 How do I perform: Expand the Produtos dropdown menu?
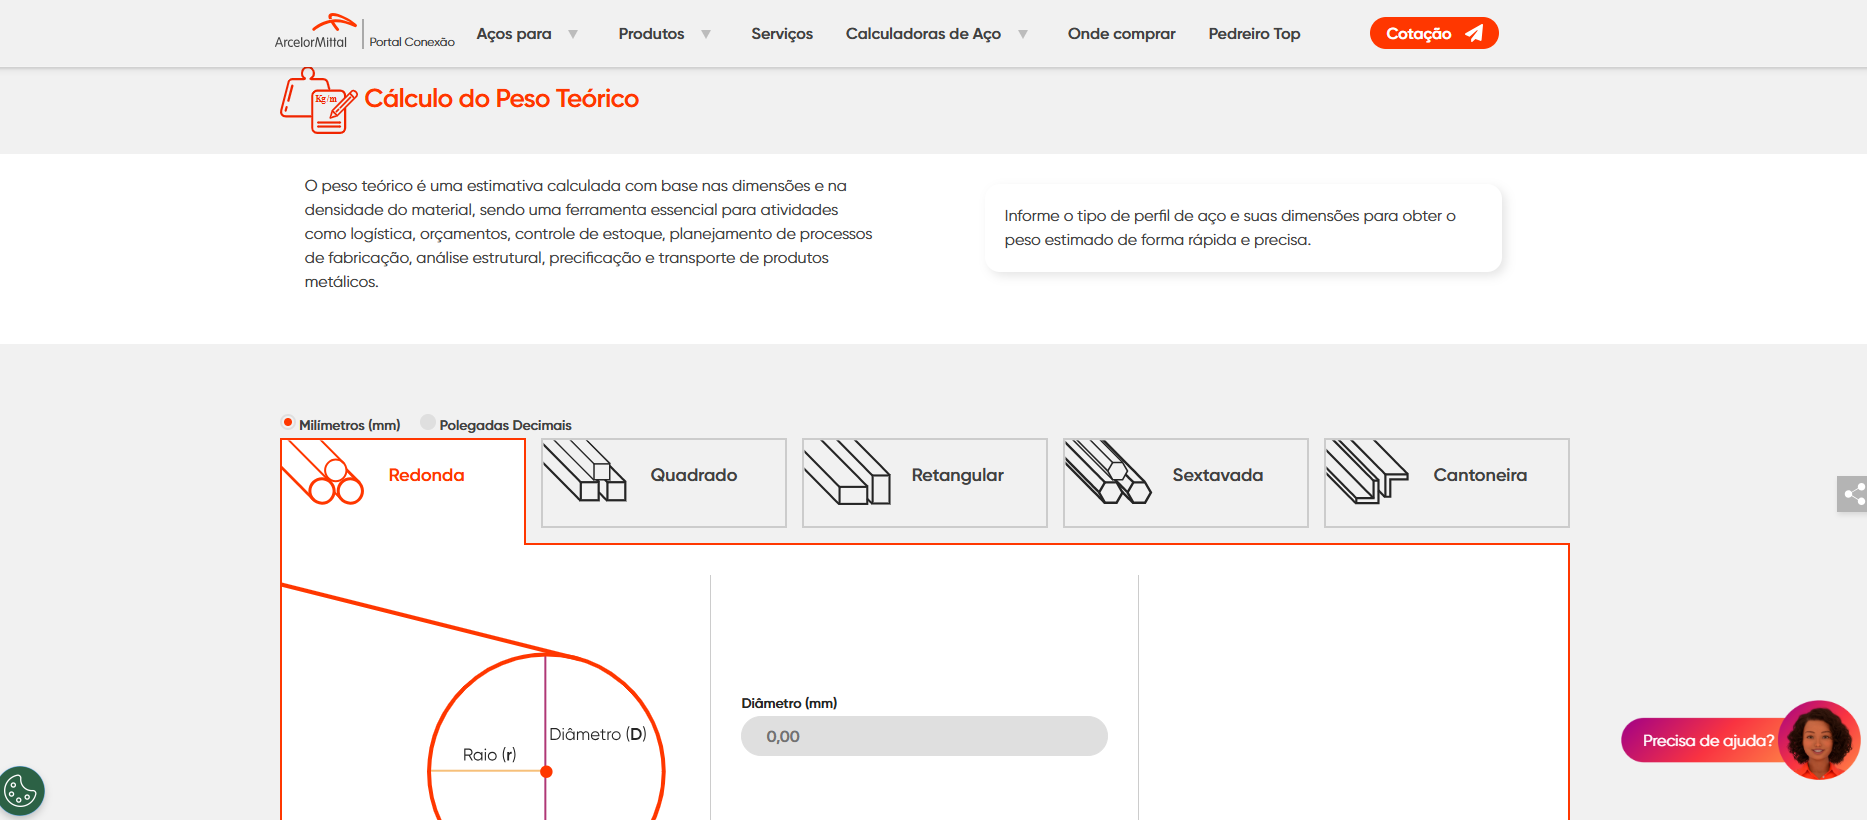664,34
